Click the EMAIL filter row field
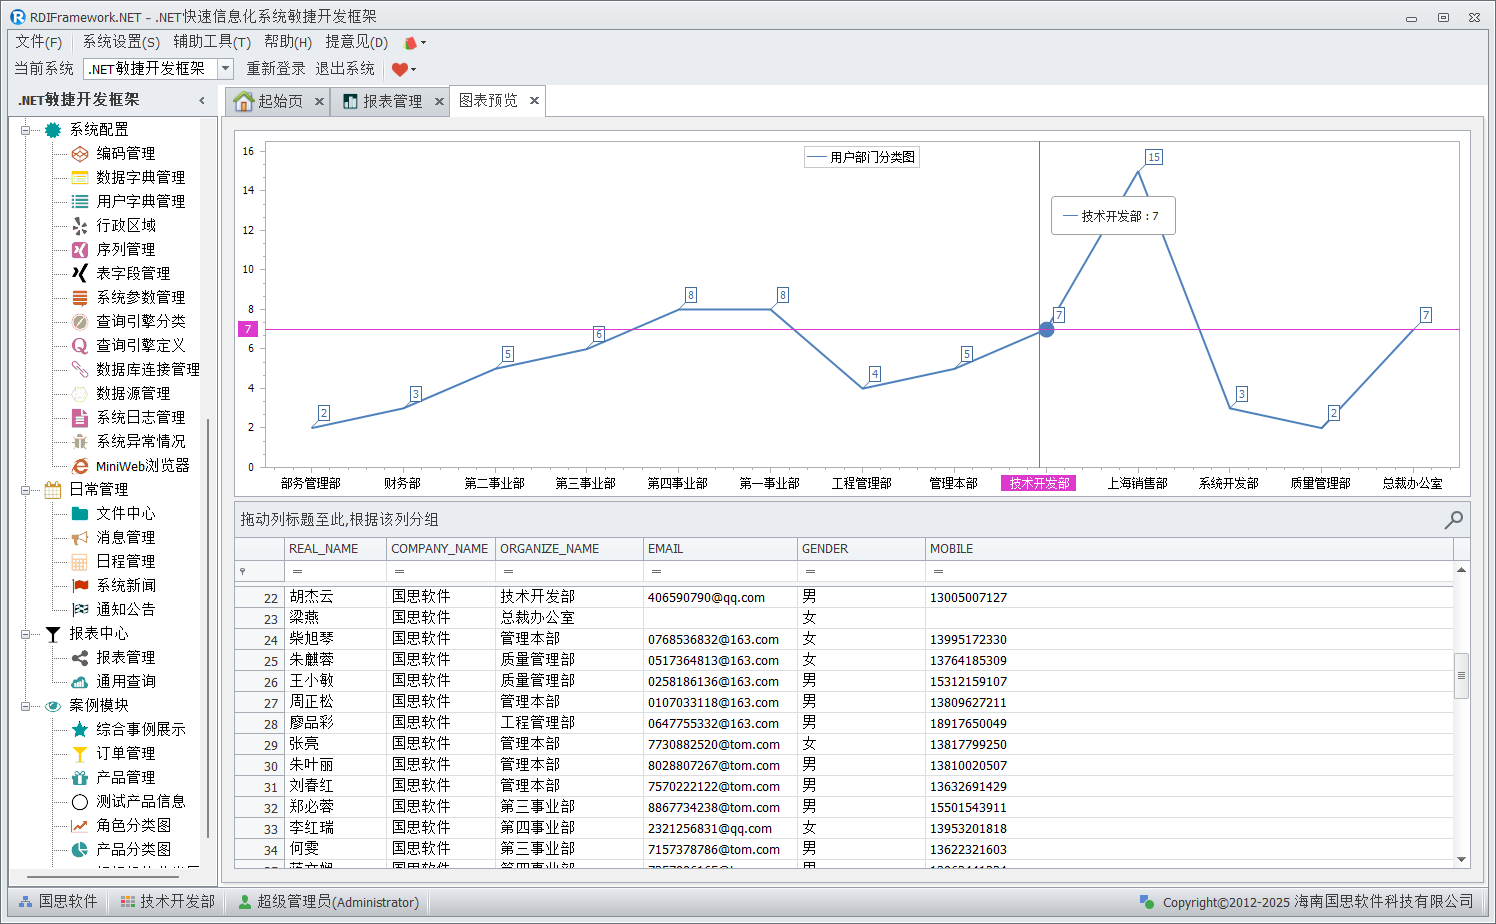The height and width of the screenshot is (924, 1496). pyautogui.click(x=720, y=571)
